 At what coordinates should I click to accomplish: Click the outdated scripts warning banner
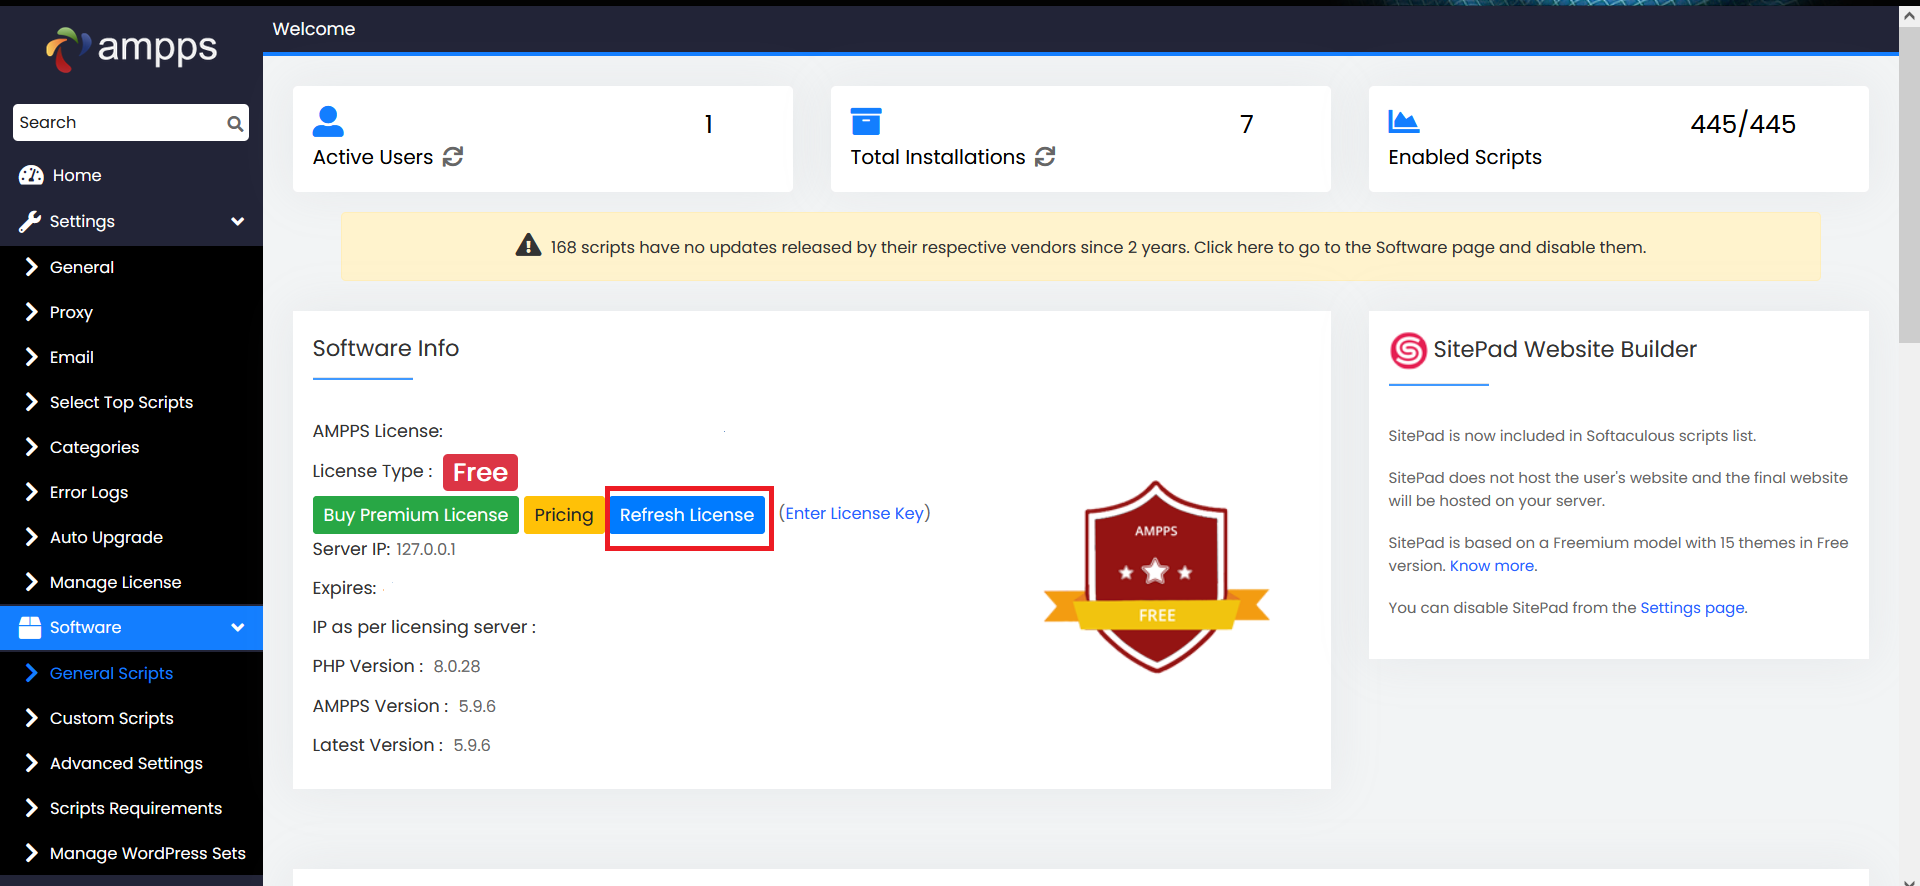click(x=1080, y=246)
